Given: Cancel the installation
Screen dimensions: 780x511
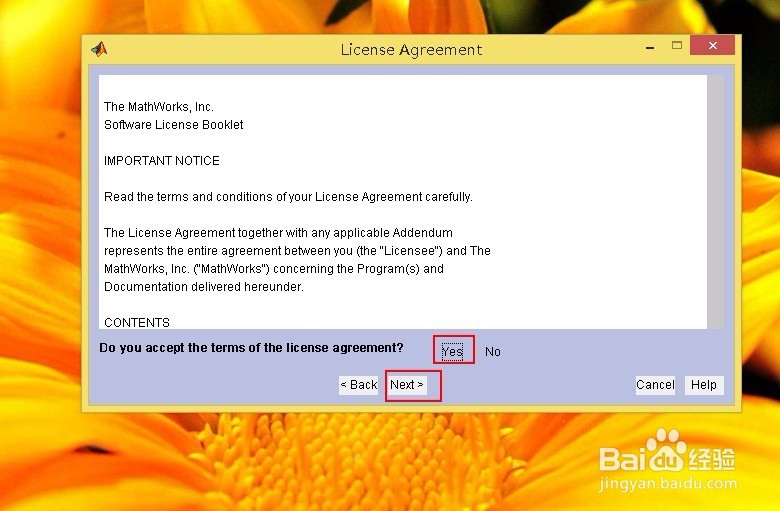Looking at the screenshot, I should [655, 385].
